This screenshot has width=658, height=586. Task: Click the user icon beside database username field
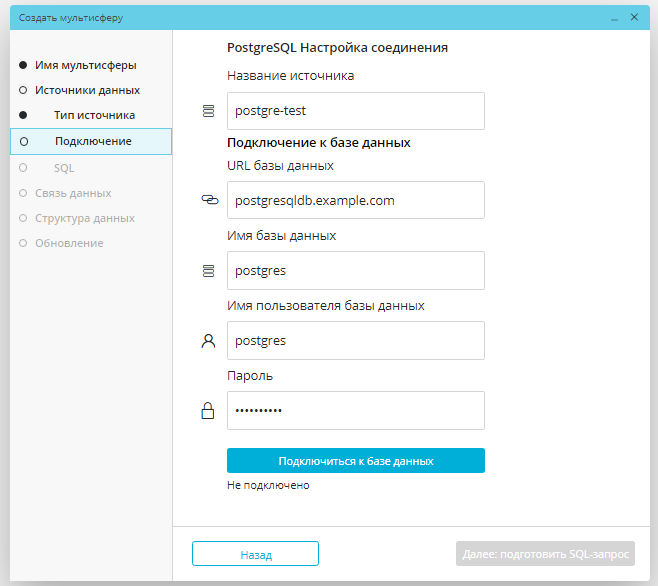tap(208, 341)
